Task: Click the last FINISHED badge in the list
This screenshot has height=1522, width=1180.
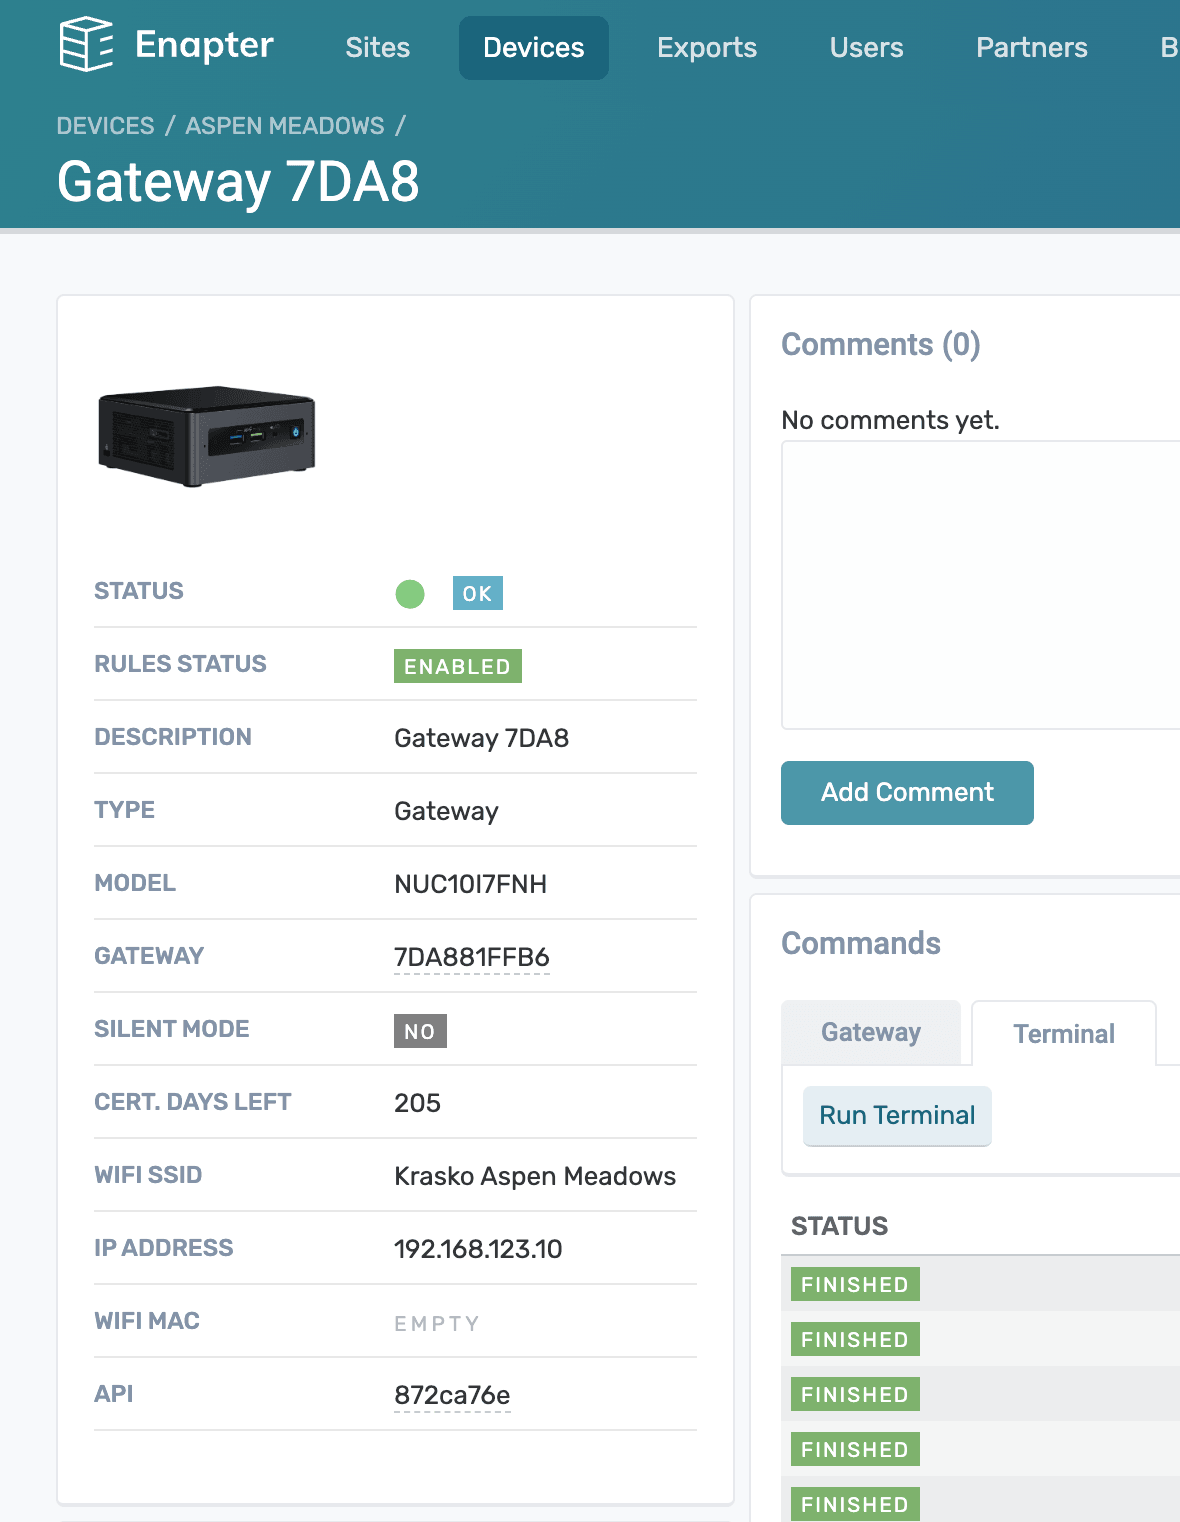Action: (854, 1504)
